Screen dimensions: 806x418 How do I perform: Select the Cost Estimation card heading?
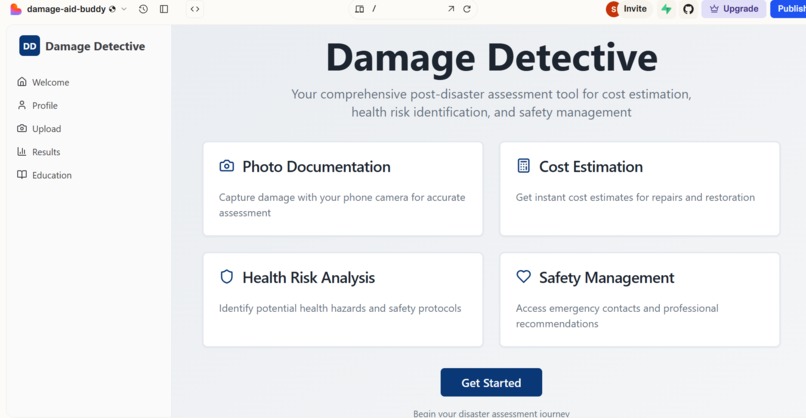(591, 167)
